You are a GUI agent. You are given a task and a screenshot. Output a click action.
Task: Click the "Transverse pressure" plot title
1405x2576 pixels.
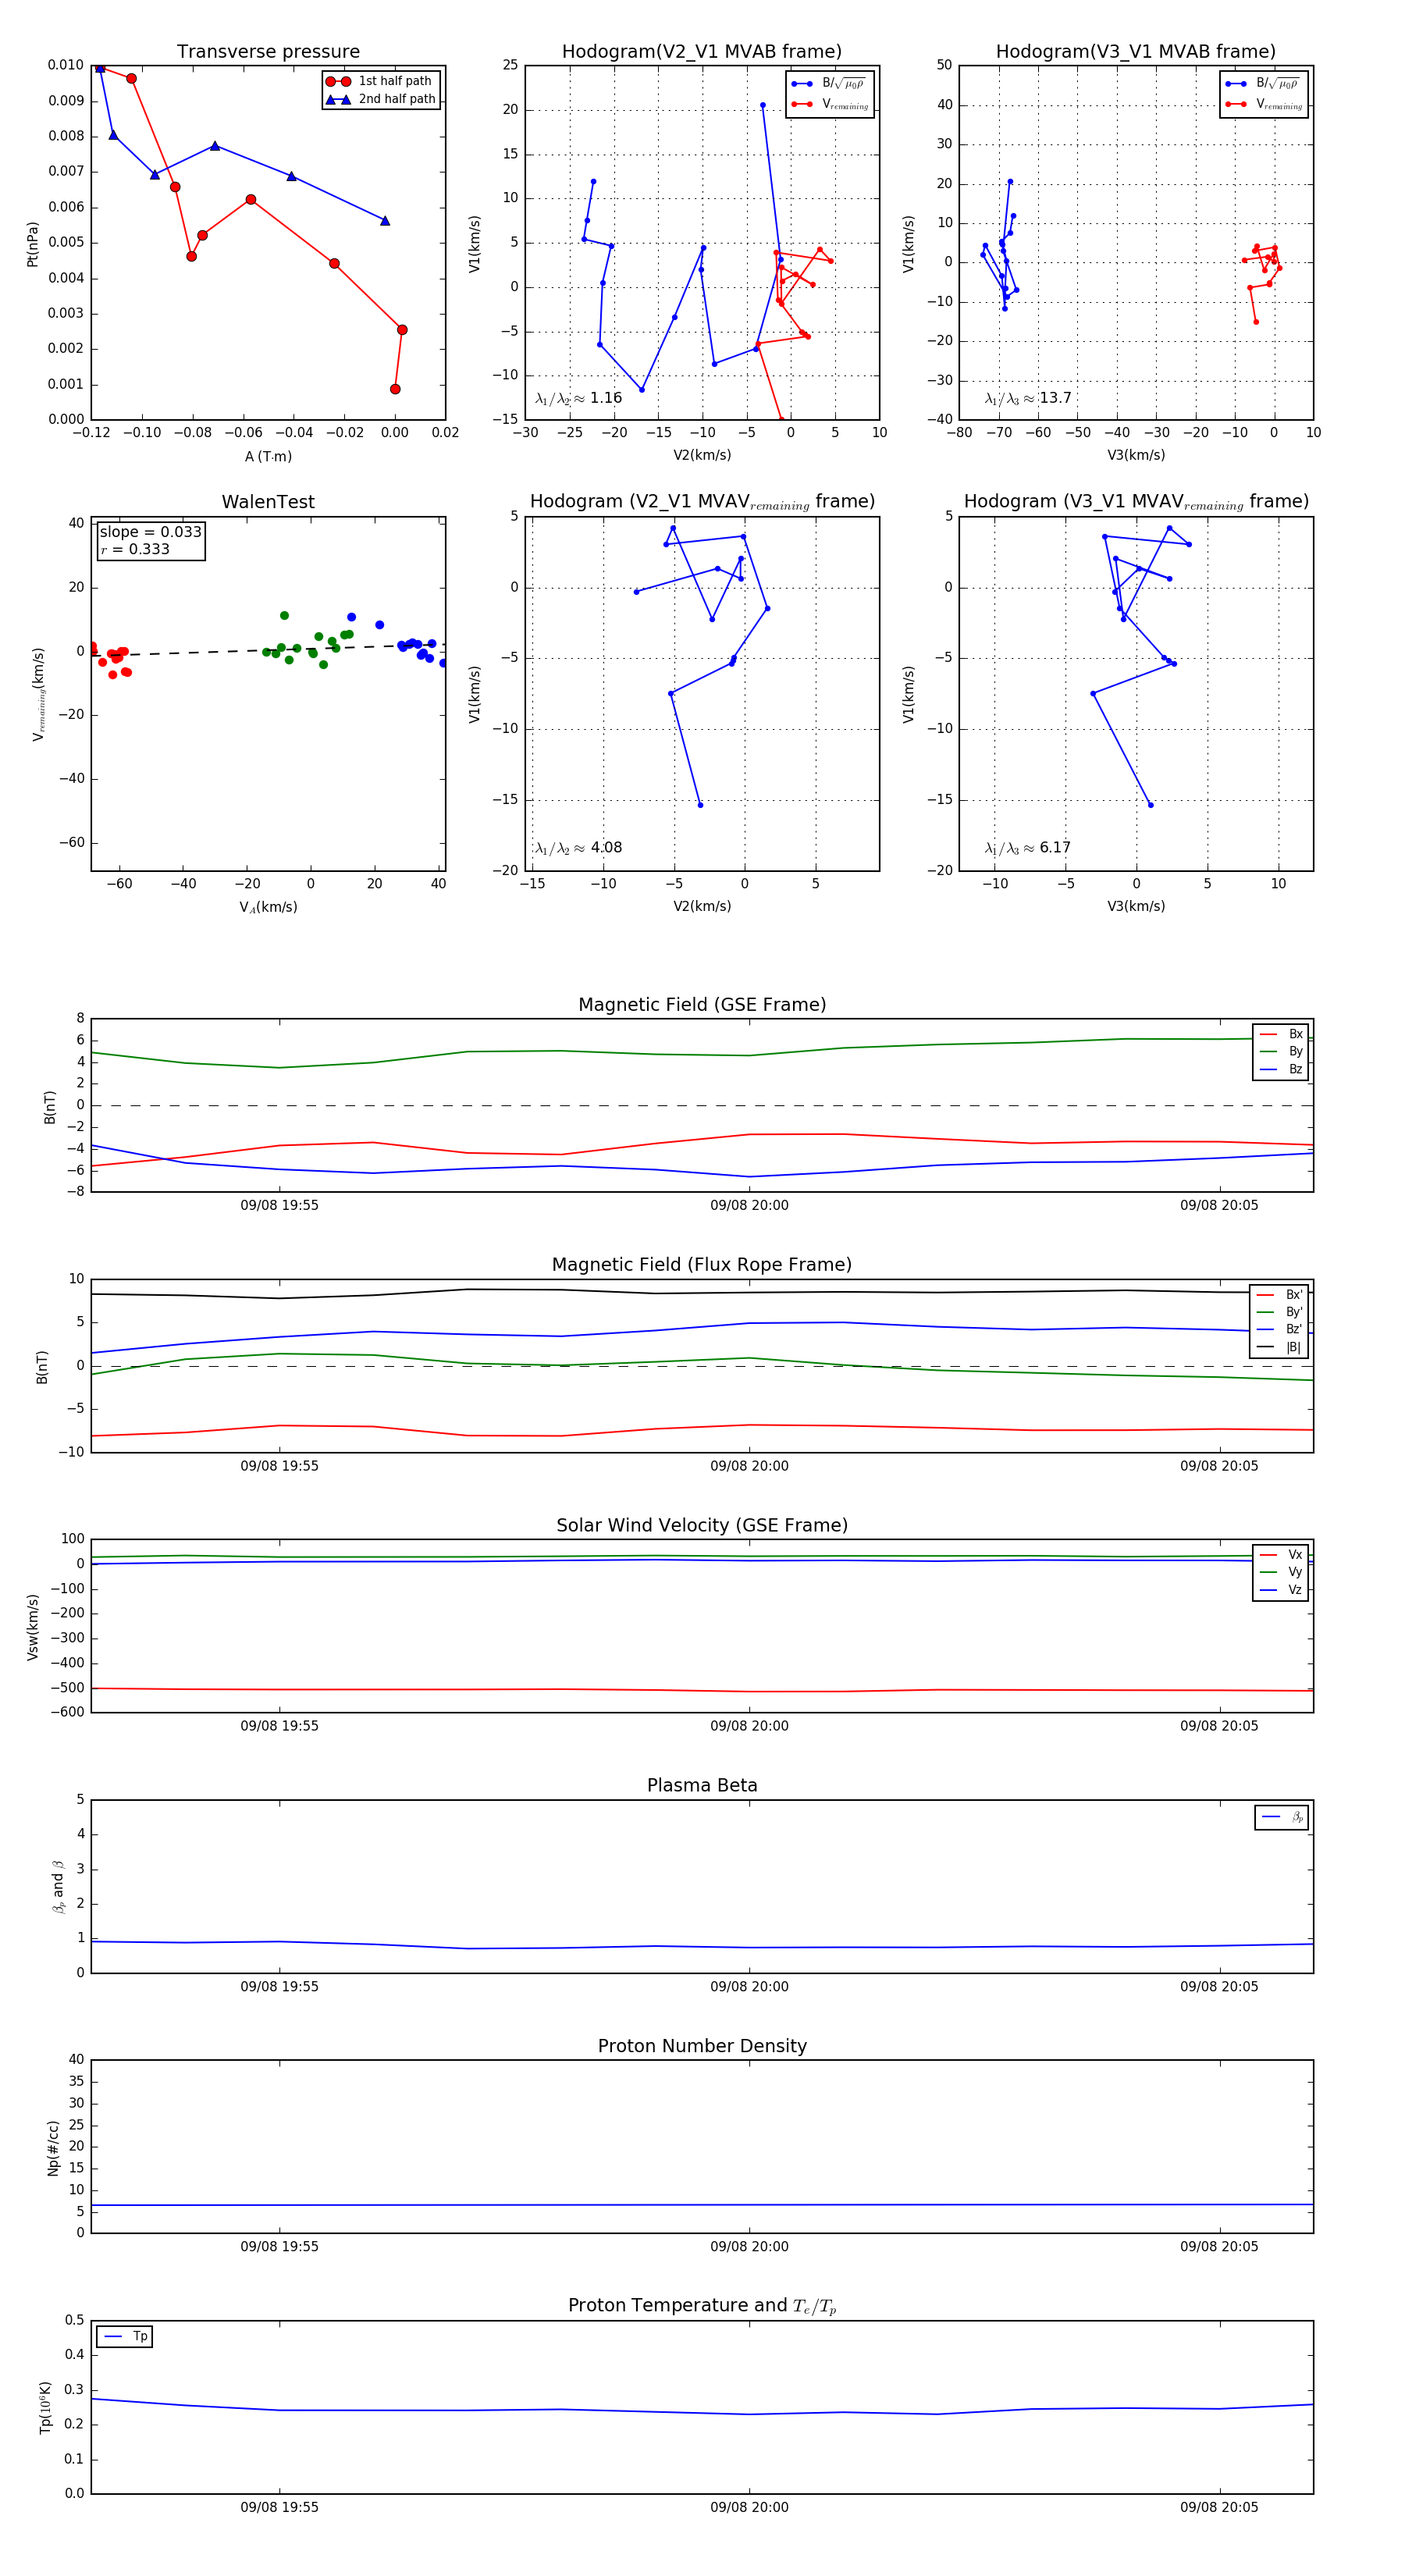(x=268, y=52)
